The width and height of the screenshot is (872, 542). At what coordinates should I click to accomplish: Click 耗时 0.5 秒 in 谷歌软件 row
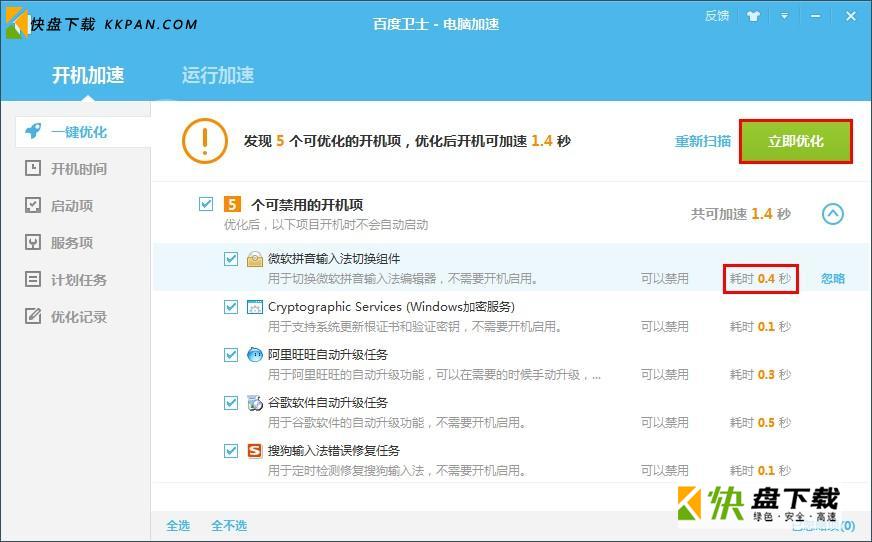[x=760, y=422]
